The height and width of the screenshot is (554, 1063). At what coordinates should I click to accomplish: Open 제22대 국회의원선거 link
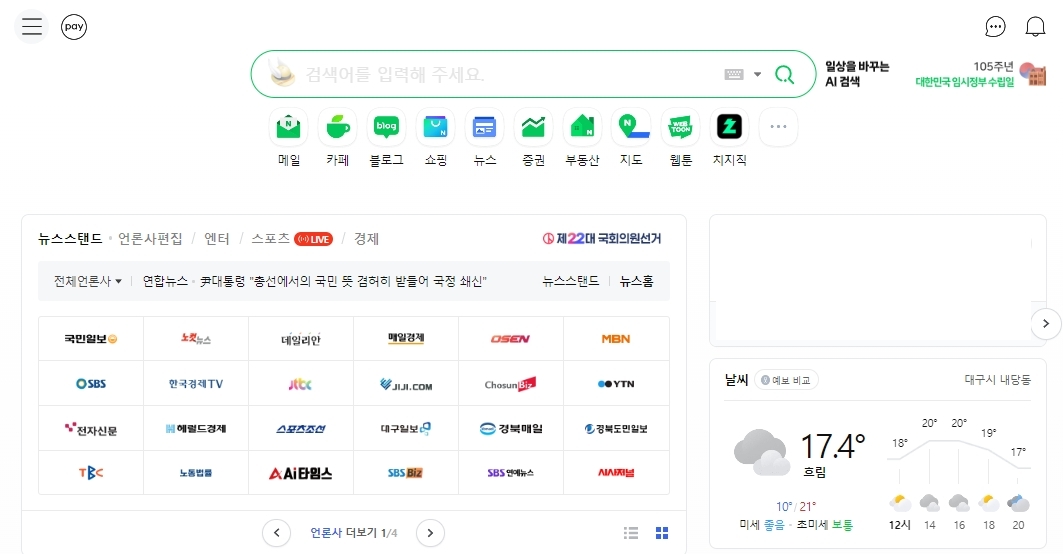coord(601,239)
